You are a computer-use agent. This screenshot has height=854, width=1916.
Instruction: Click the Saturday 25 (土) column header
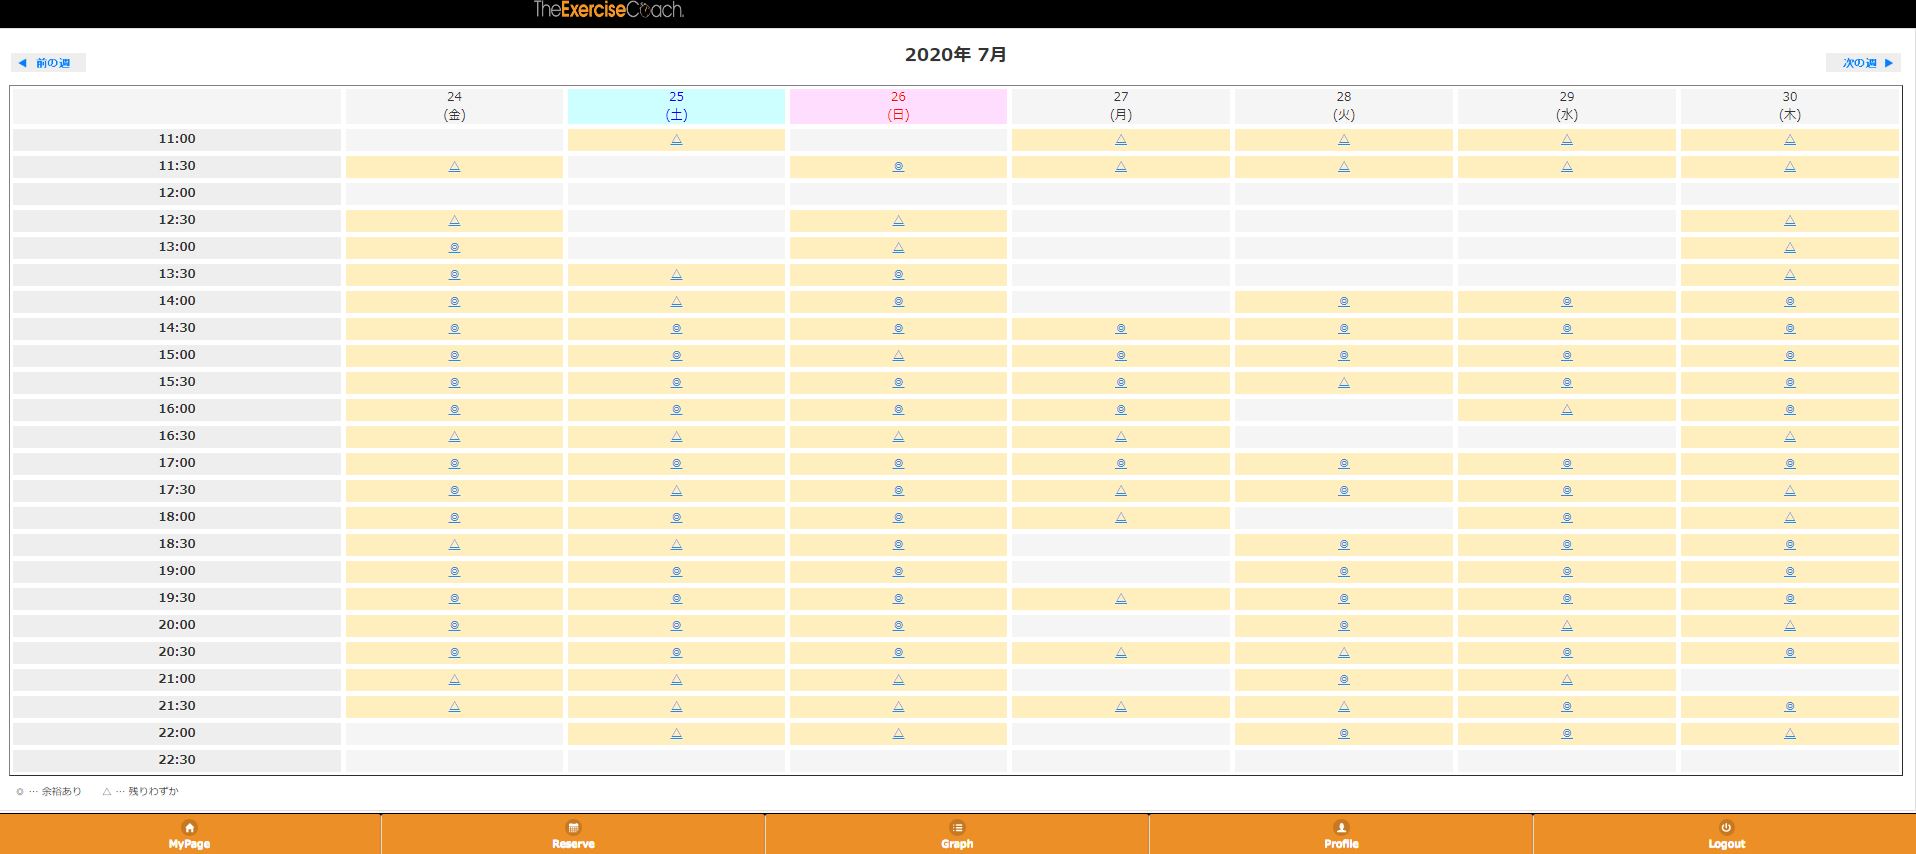(676, 106)
